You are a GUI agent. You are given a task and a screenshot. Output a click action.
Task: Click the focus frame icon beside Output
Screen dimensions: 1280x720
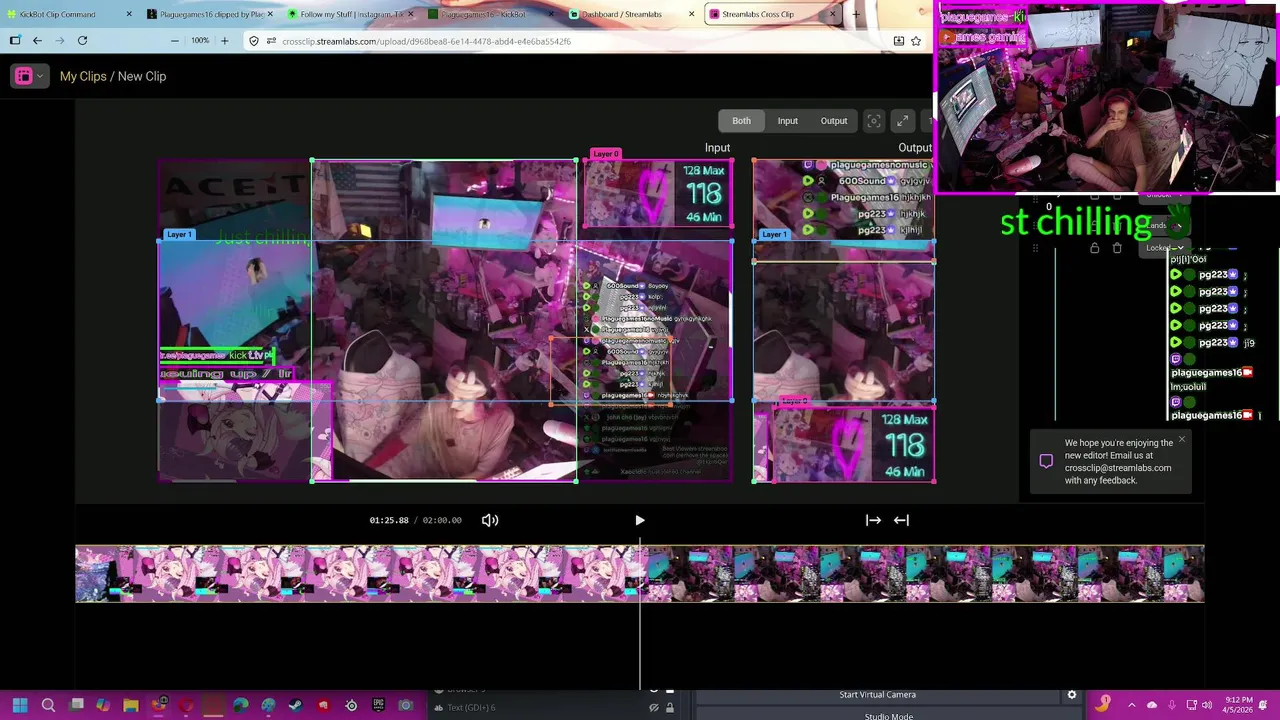coord(874,121)
